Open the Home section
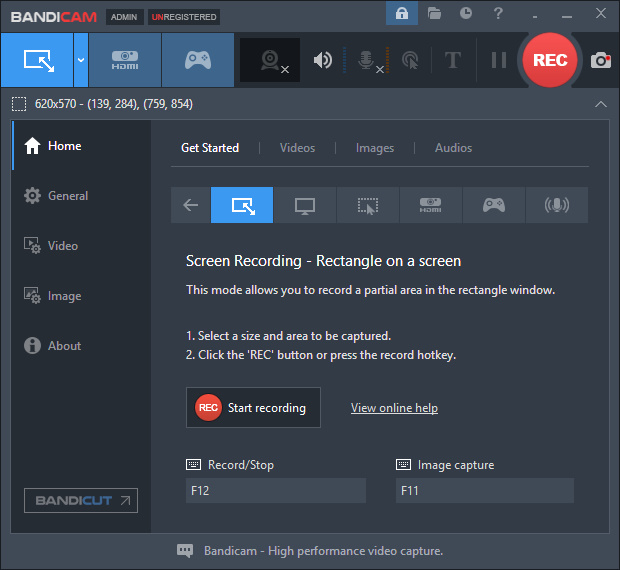 pyautogui.click(x=81, y=146)
